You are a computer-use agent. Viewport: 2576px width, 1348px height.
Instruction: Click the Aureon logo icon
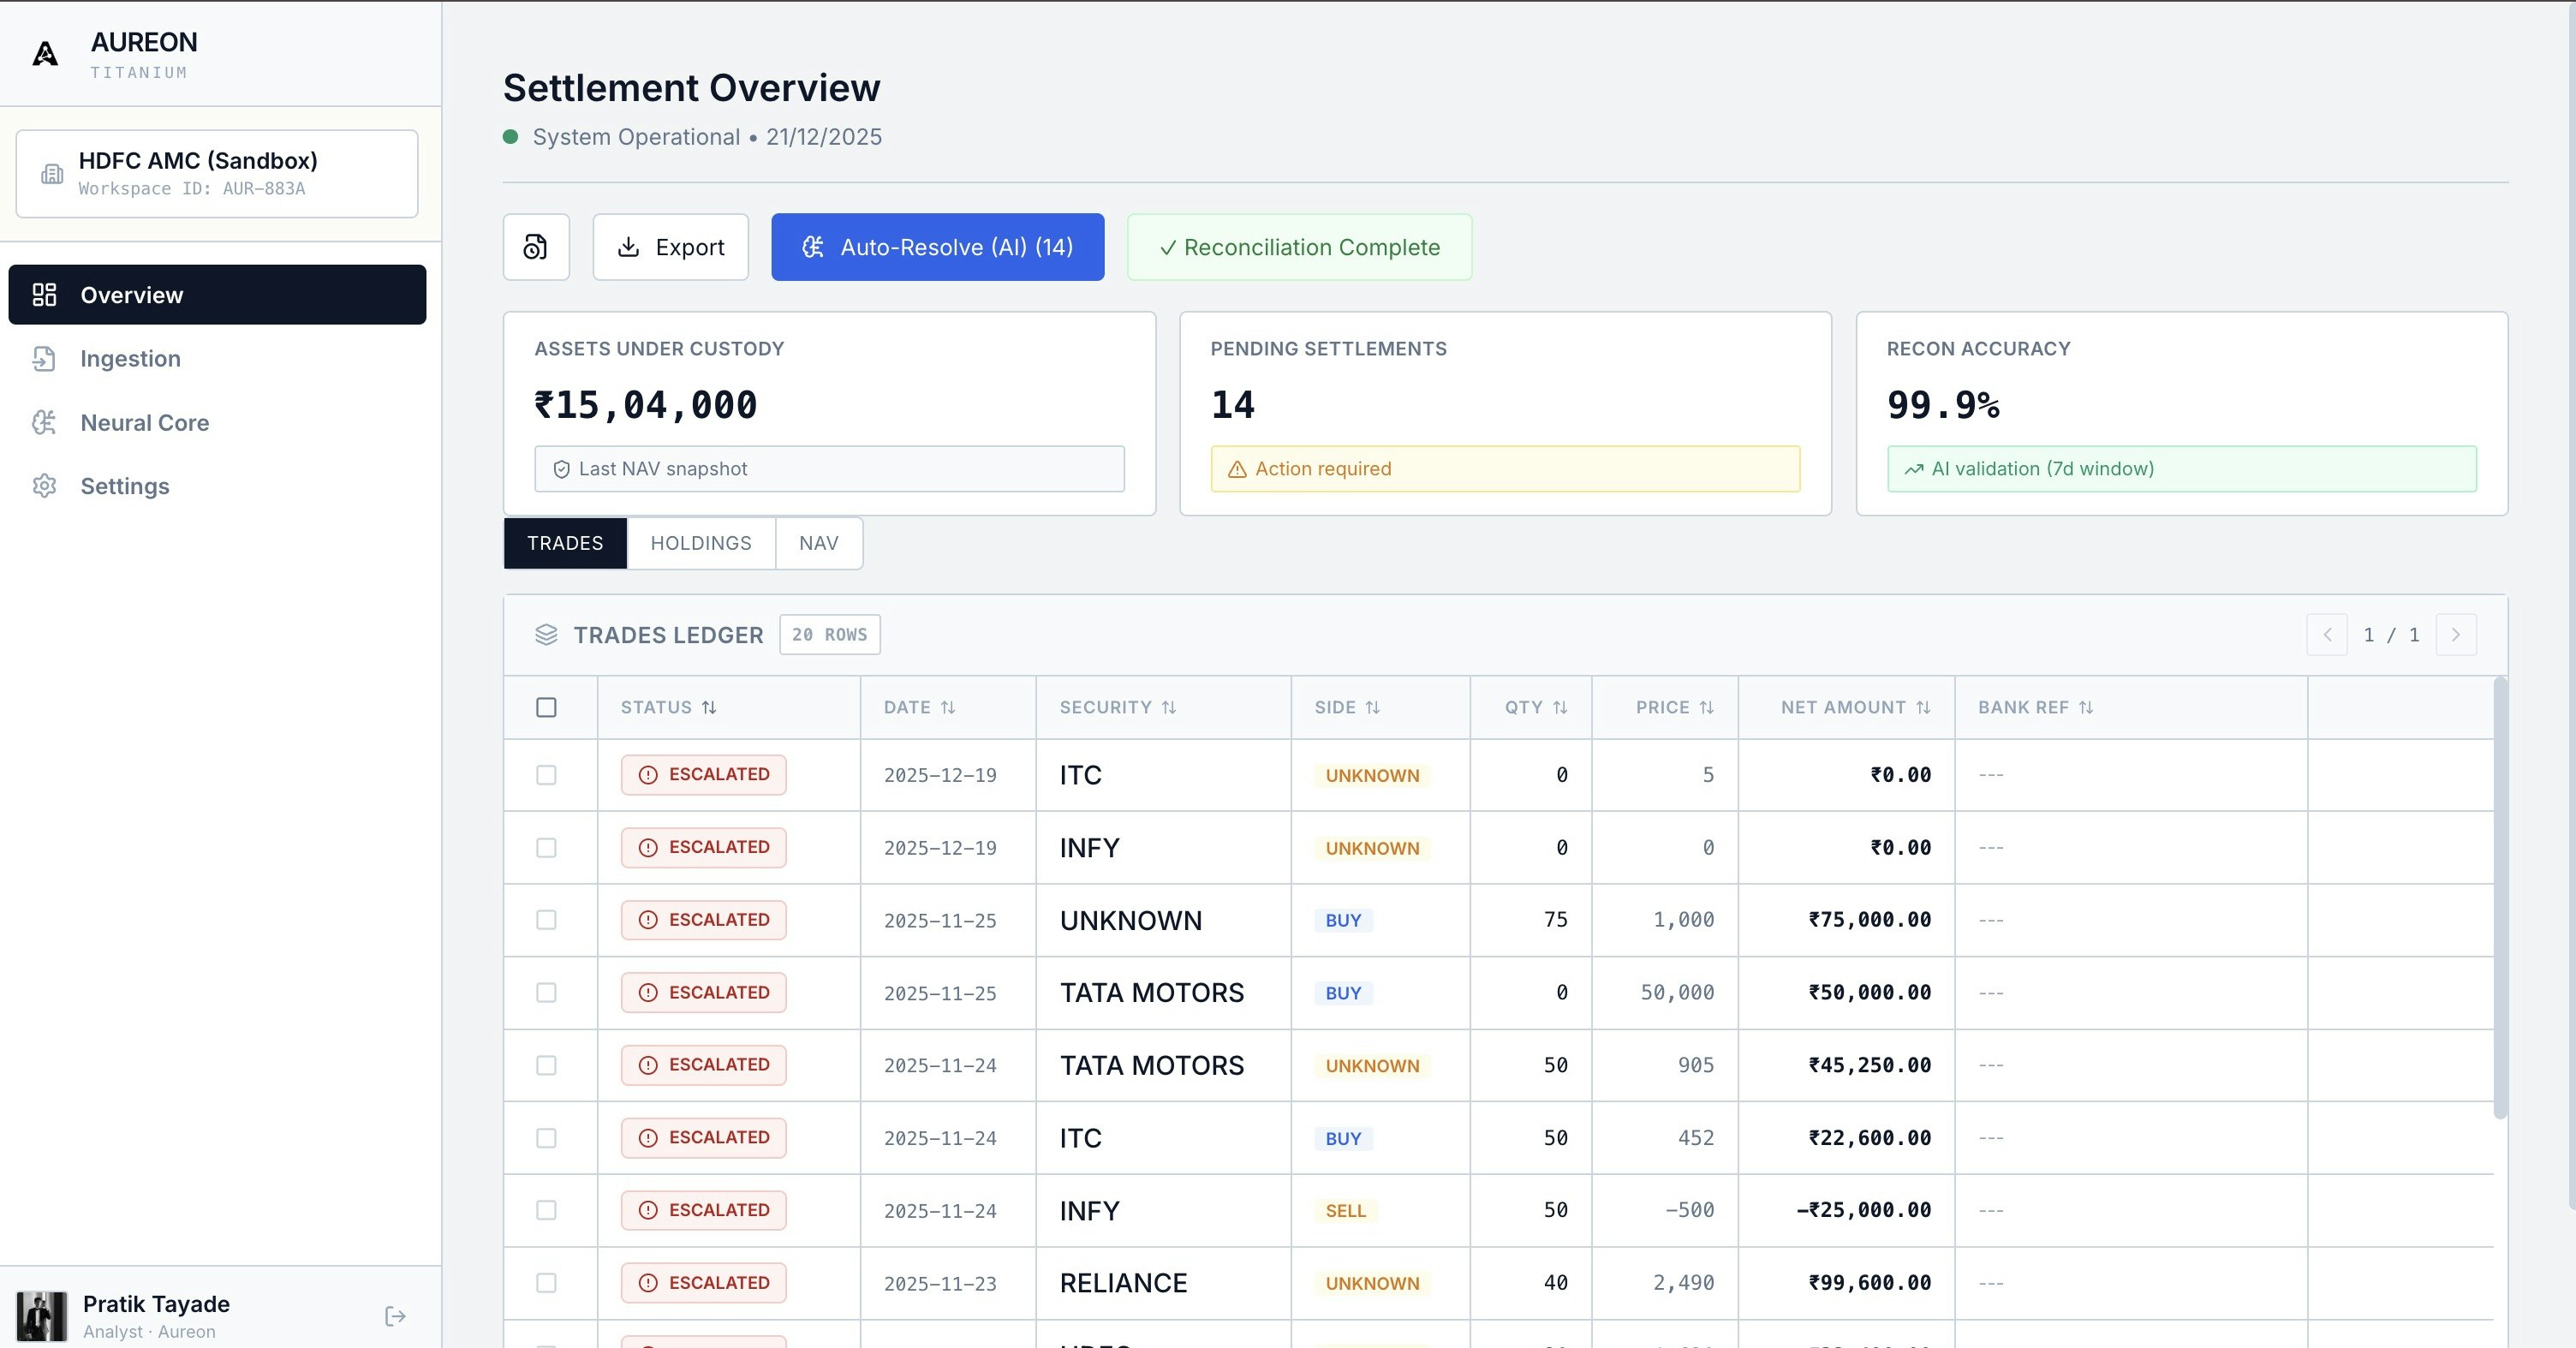(x=44, y=53)
